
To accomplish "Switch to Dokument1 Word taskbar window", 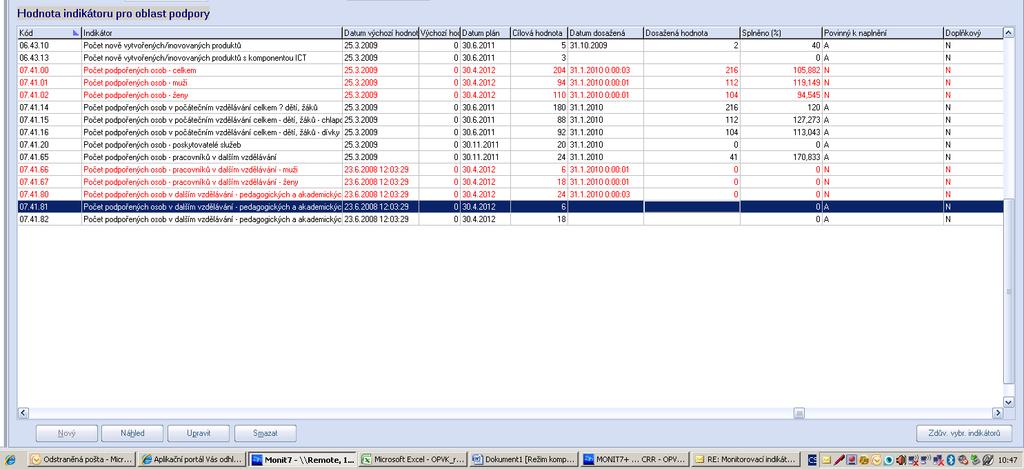I will coord(524,460).
